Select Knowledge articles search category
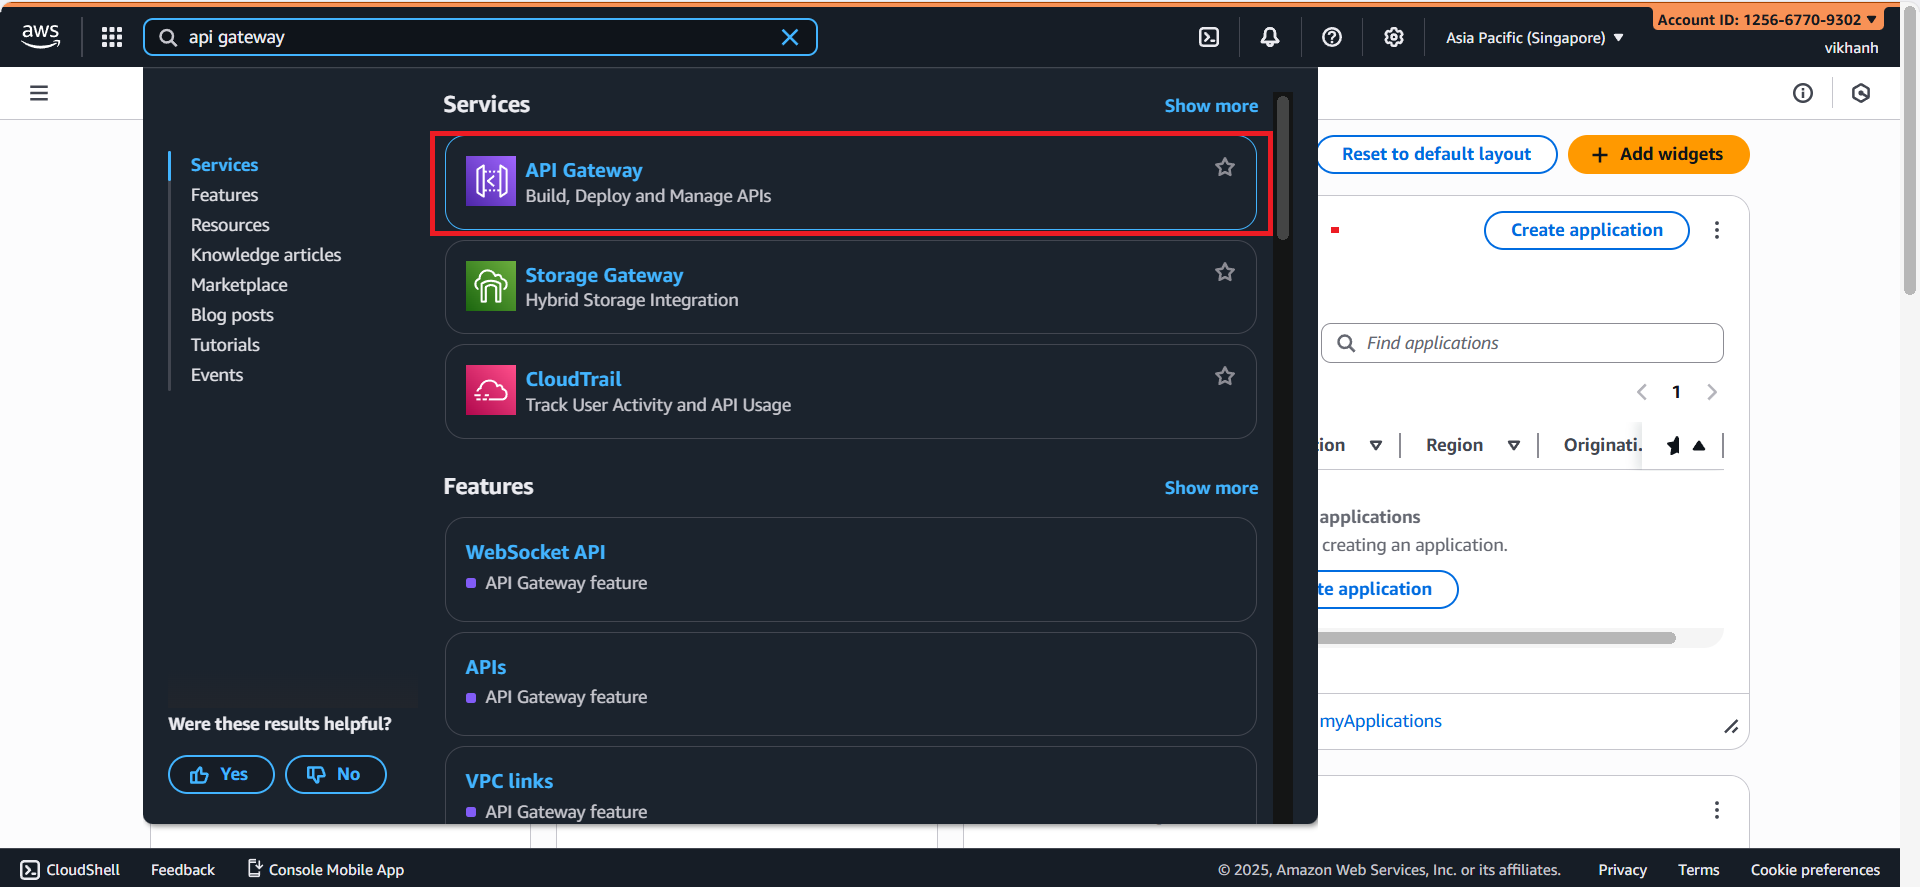 point(266,255)
